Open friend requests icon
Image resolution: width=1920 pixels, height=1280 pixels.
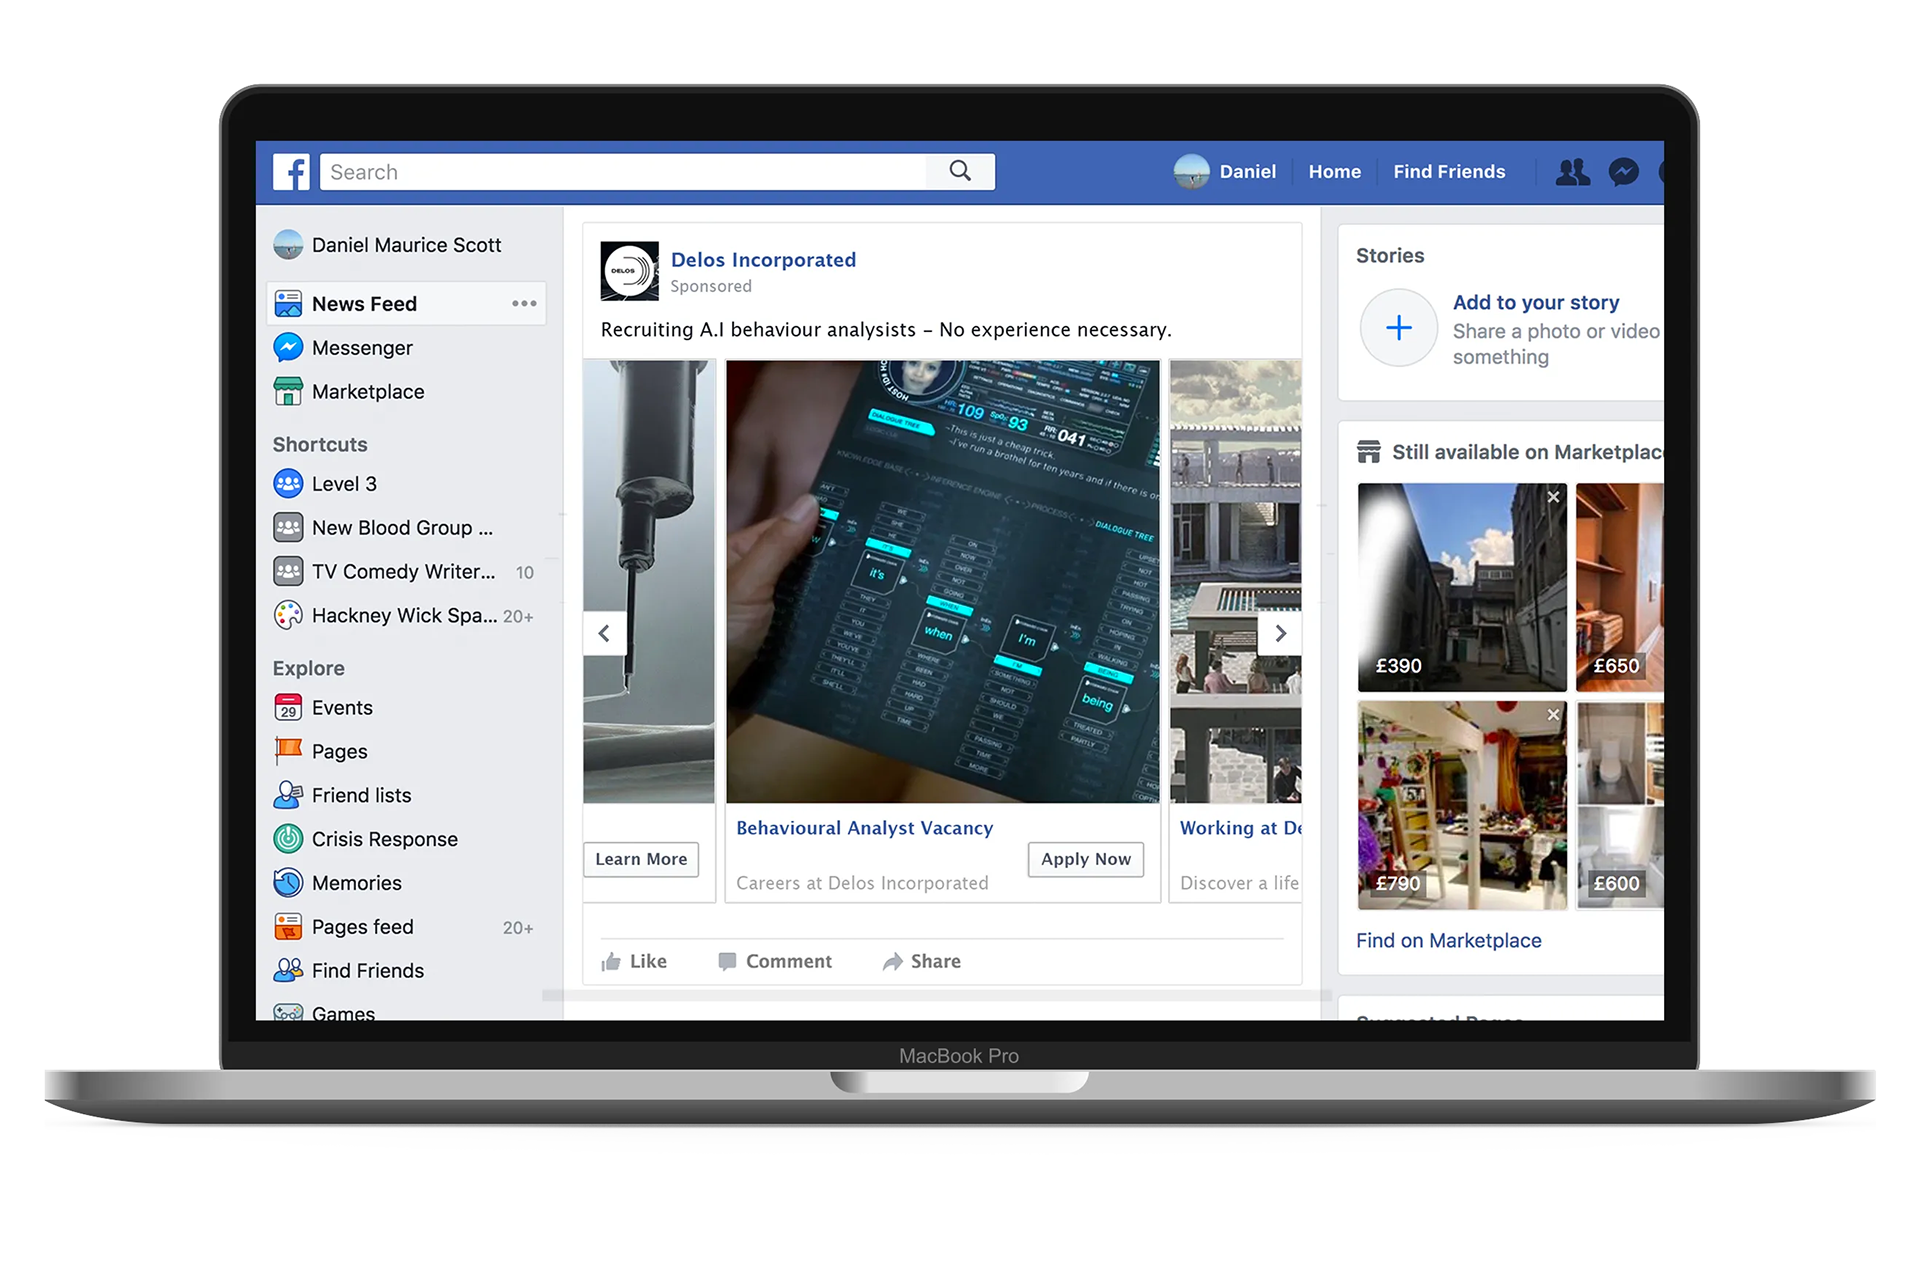point(1572,172)
